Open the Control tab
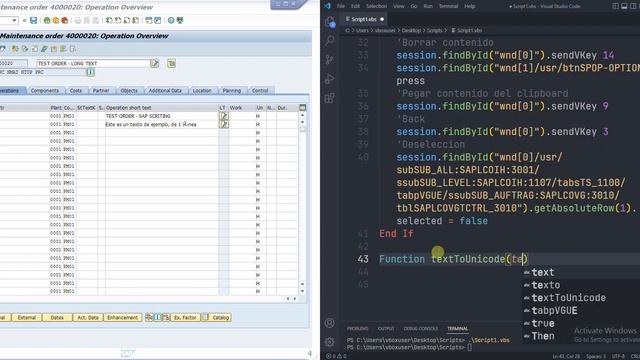 tap(260, 91)
